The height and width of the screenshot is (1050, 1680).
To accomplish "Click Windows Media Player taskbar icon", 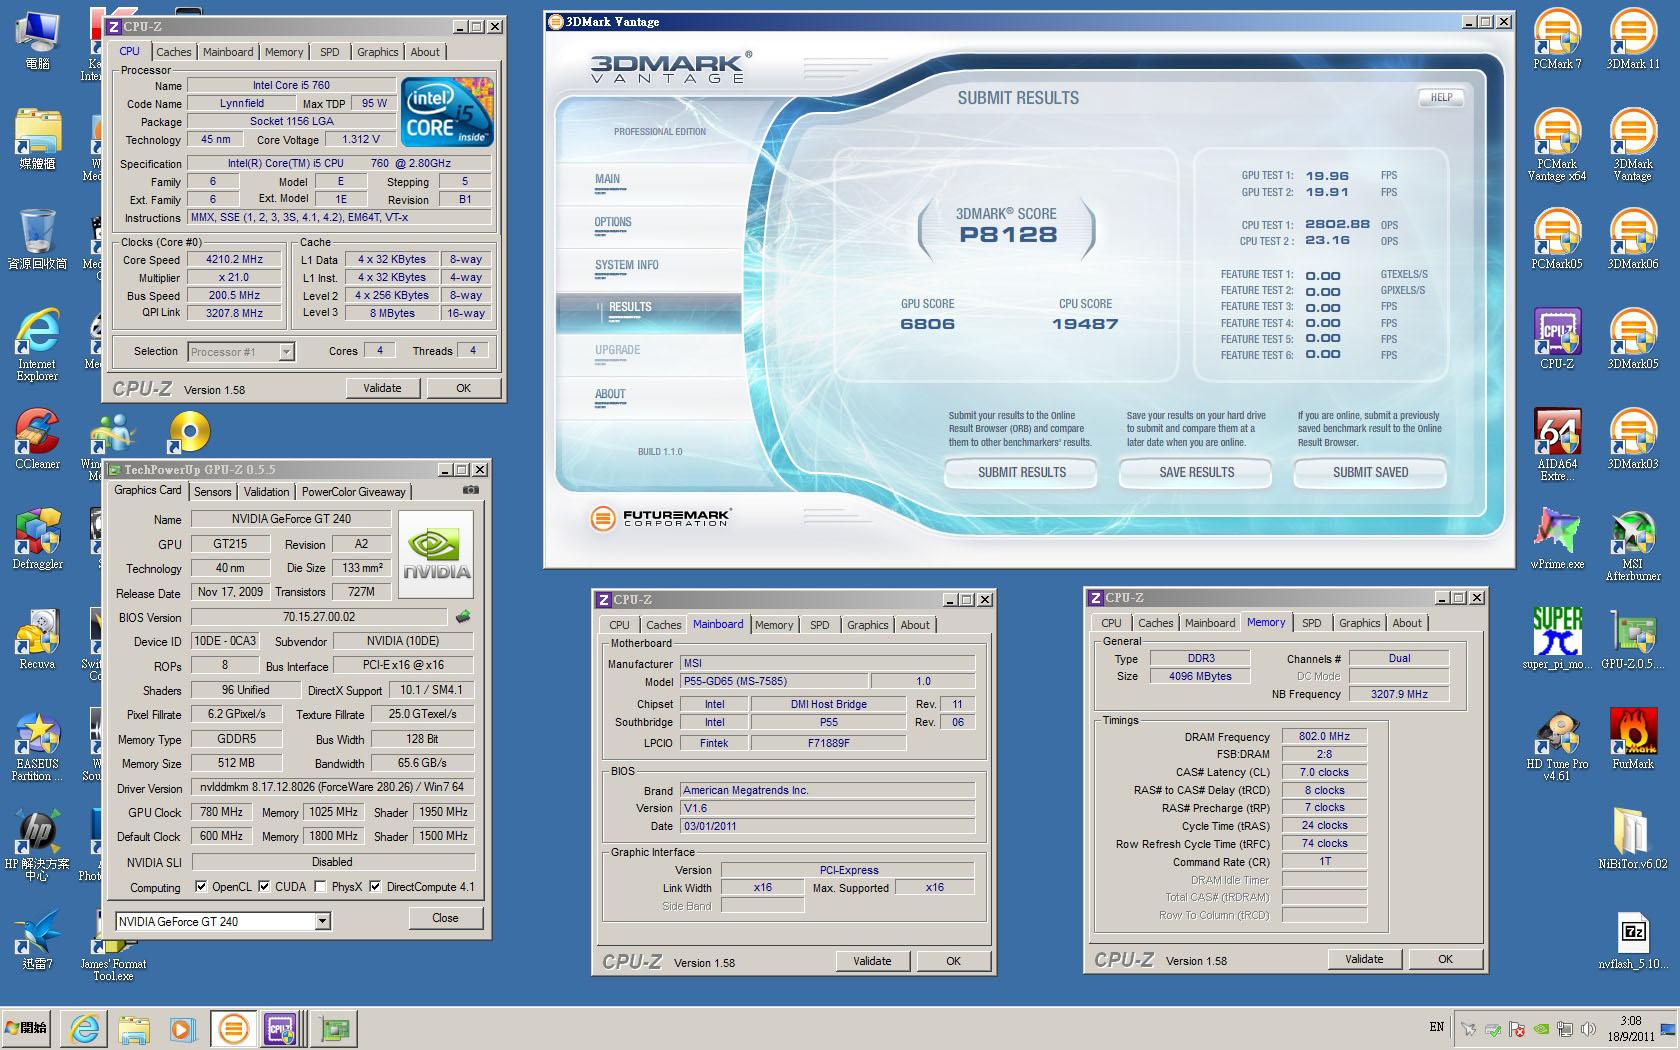I will point(182,1028).
